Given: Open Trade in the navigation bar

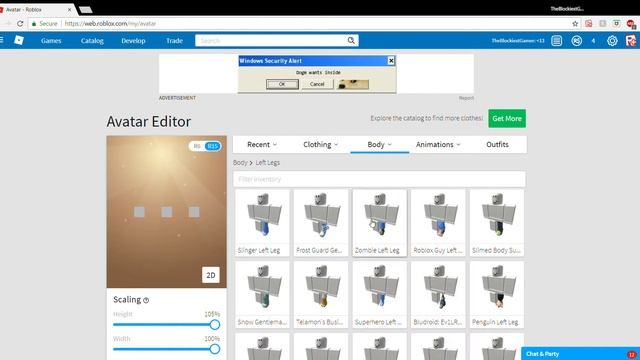Looking at the screenshot, I should [174, 40].
